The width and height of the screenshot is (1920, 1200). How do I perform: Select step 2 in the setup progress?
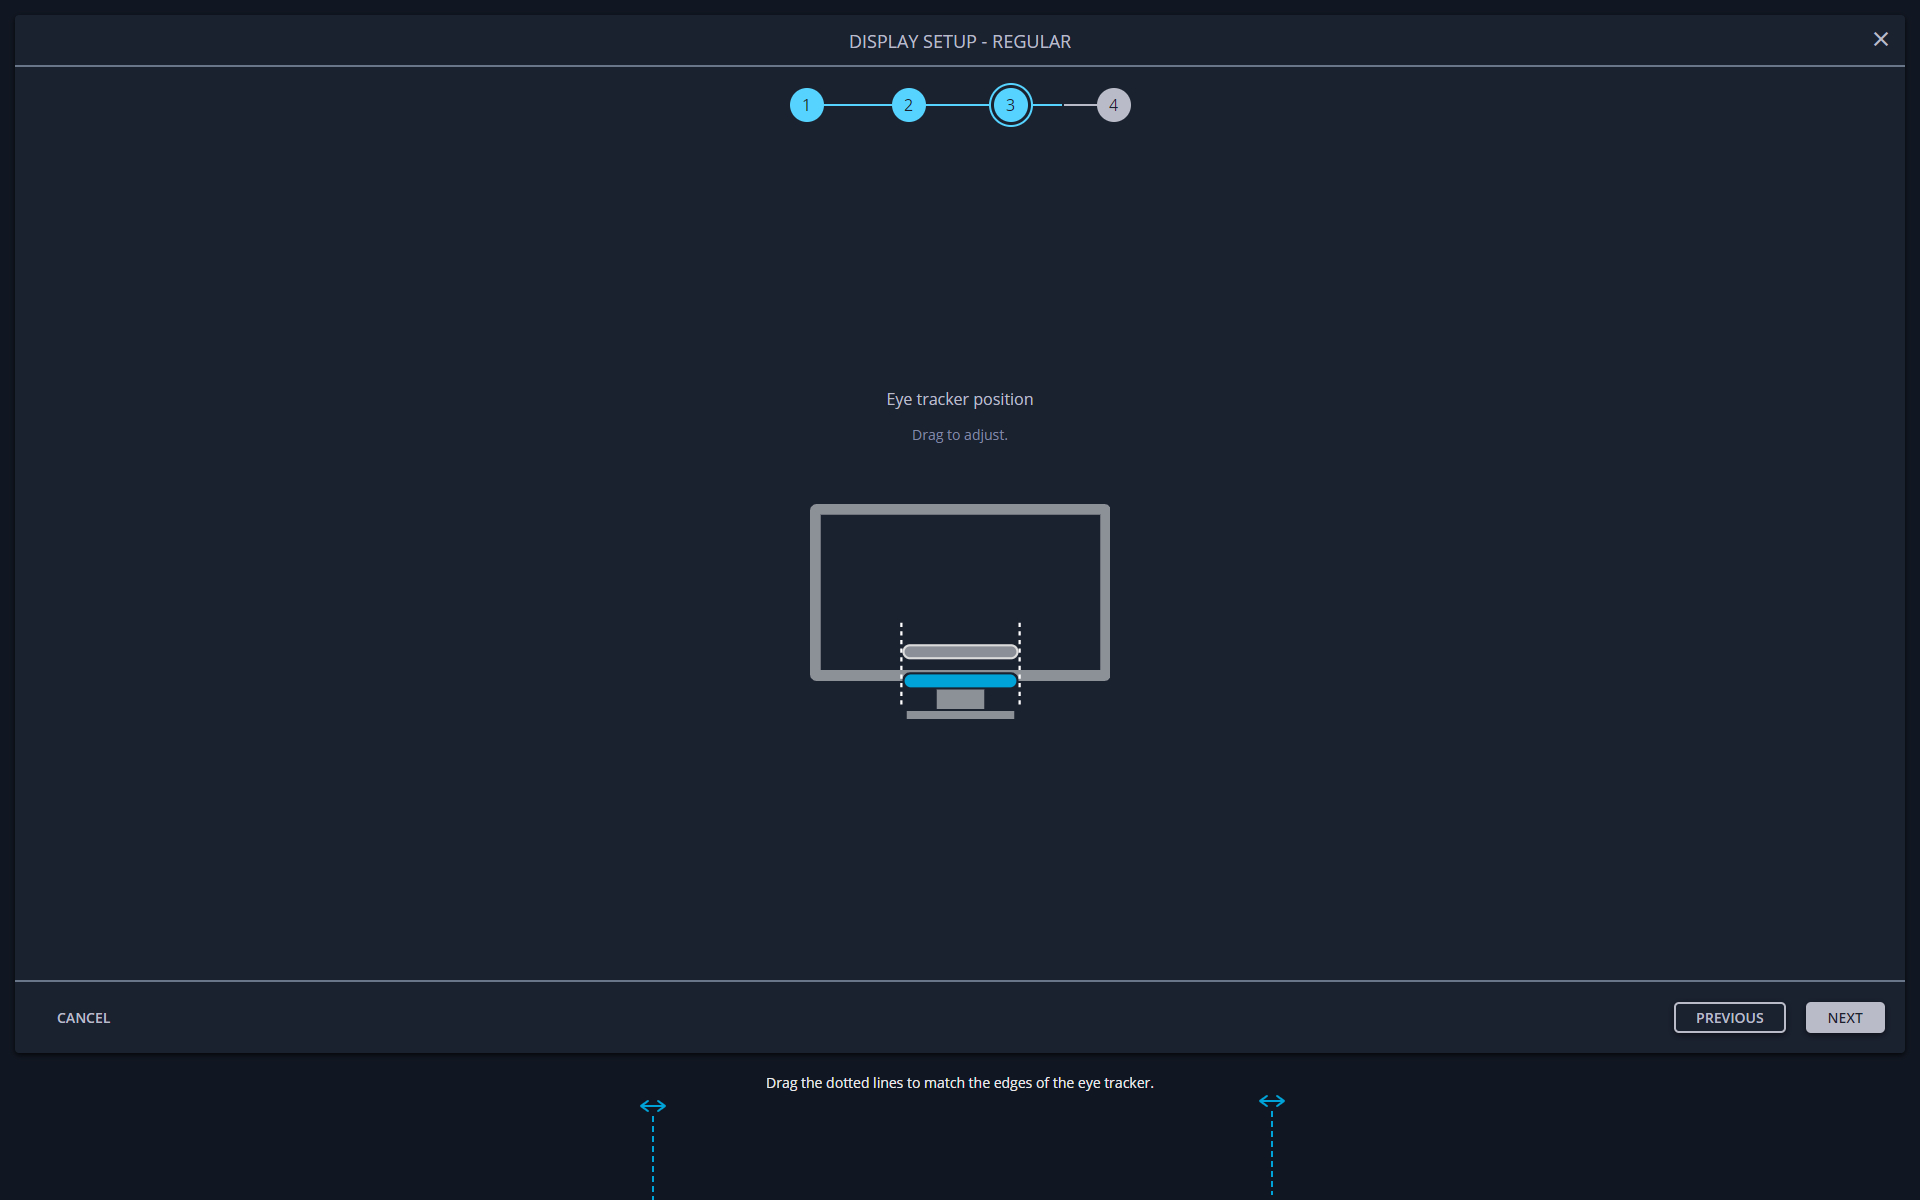(909, 104)
